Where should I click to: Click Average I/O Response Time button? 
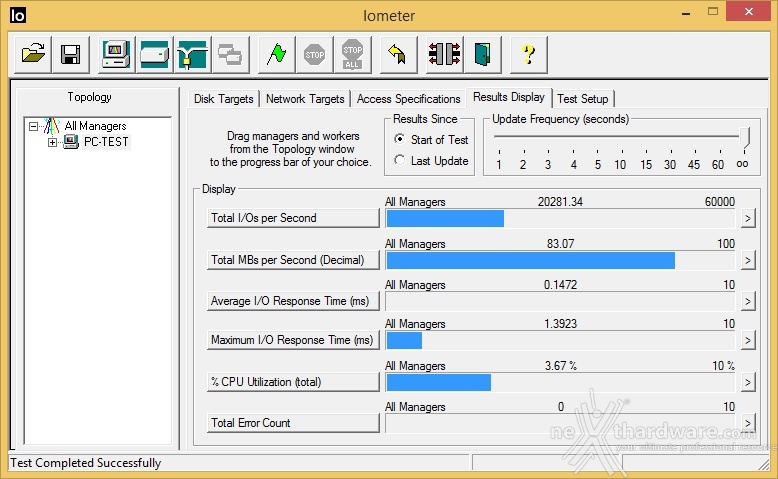[293, 301]
